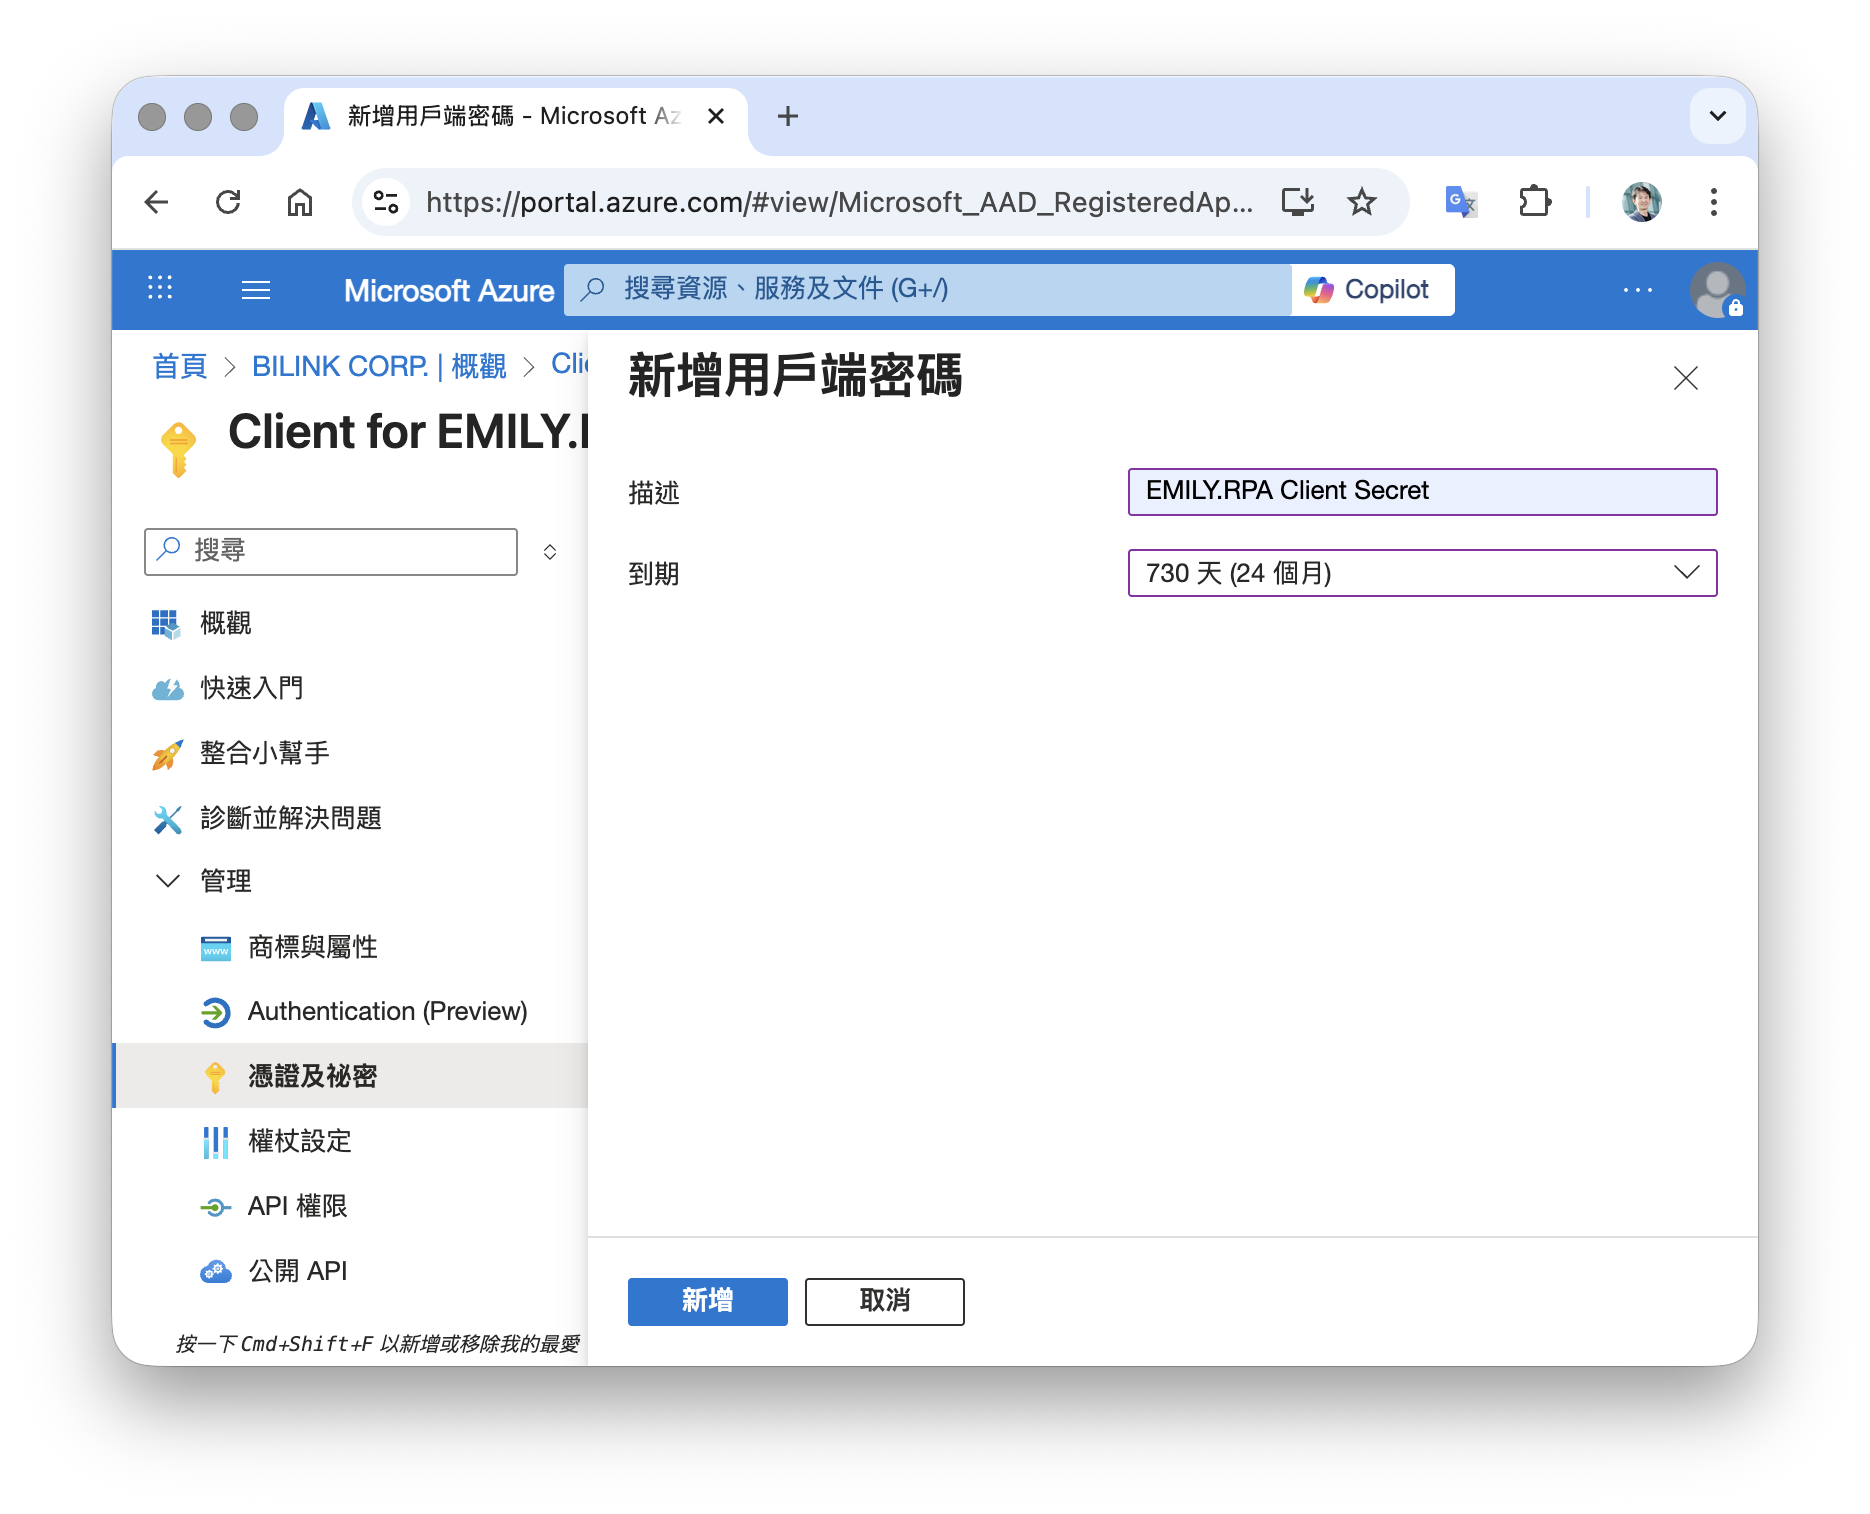Go to 首頁 breadcrumb link
Screen dimensions: 1870x1514
coord(180,366)
